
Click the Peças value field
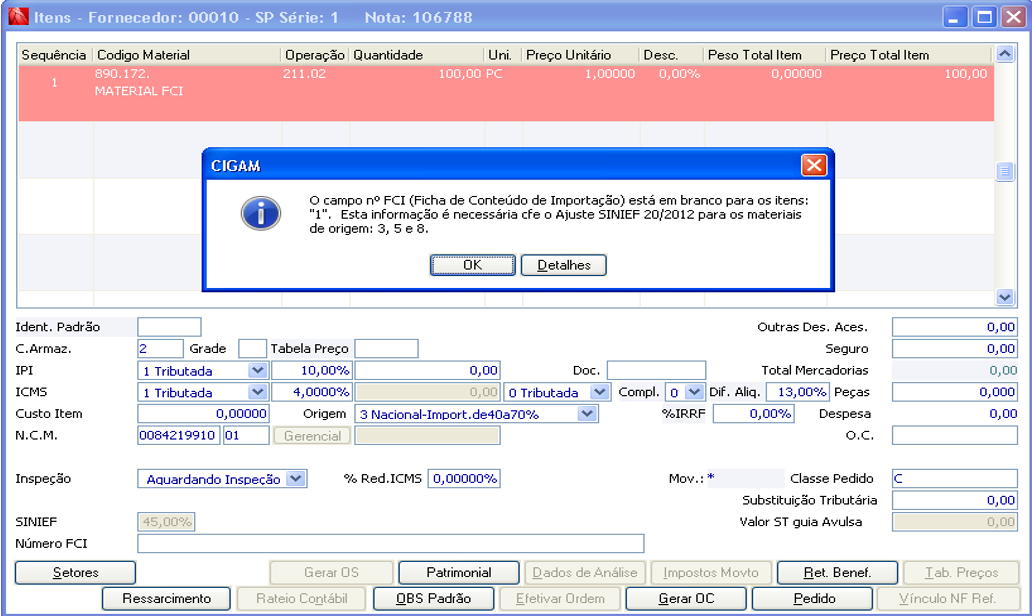coord(954,392)
